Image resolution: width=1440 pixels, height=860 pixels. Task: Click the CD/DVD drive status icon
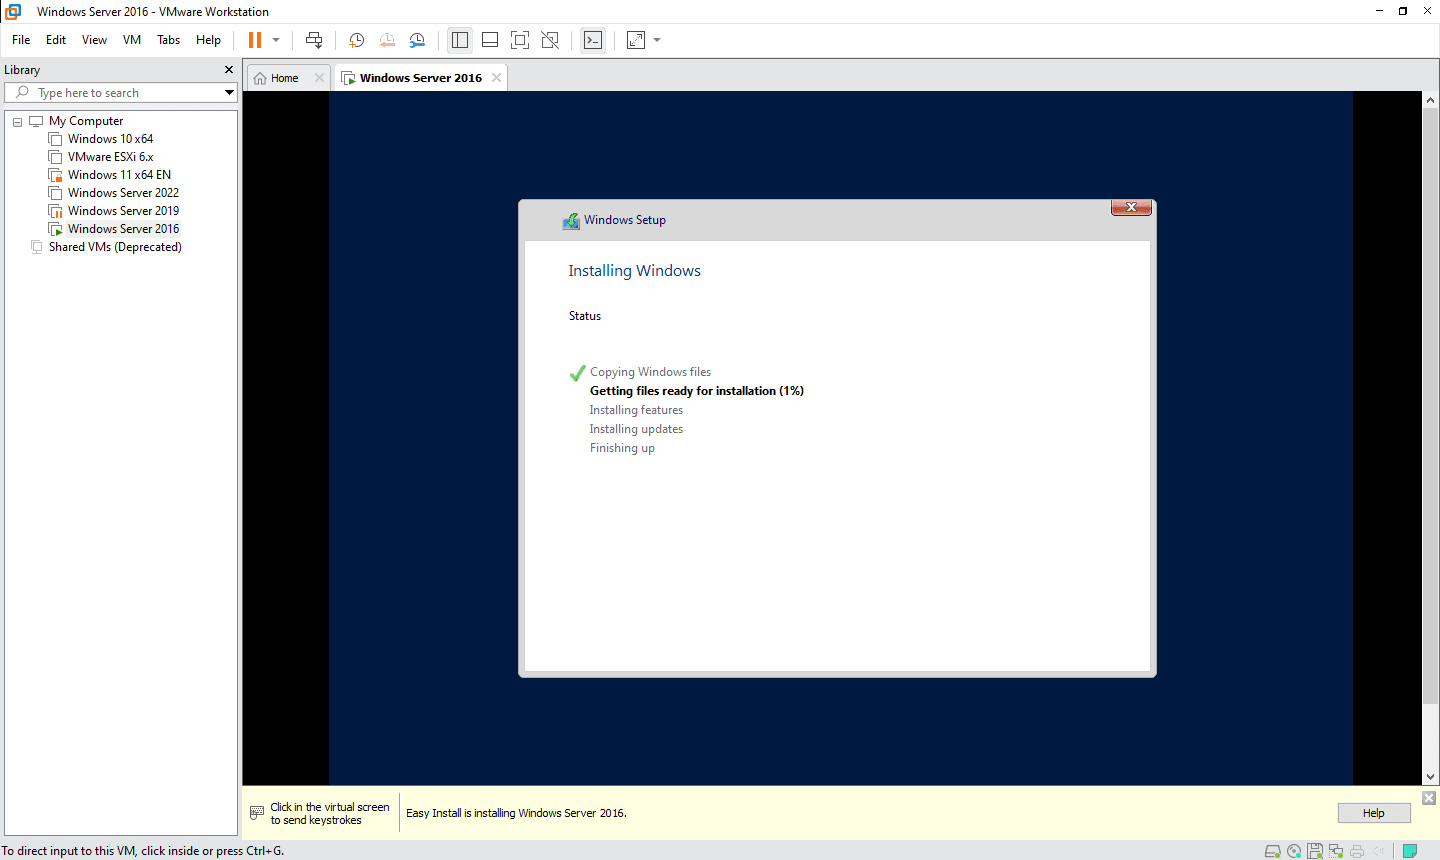[x=1294, y=851]
